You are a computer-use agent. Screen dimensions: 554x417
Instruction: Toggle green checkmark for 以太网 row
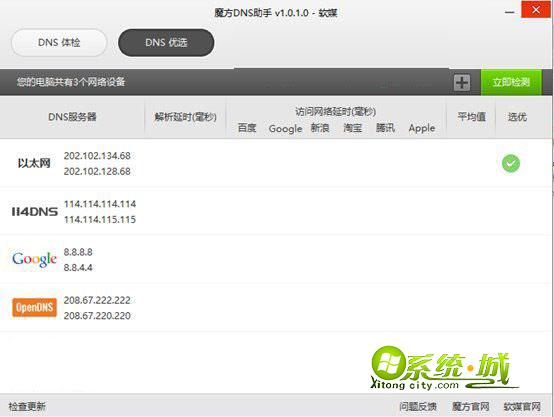tap(511, 163)
